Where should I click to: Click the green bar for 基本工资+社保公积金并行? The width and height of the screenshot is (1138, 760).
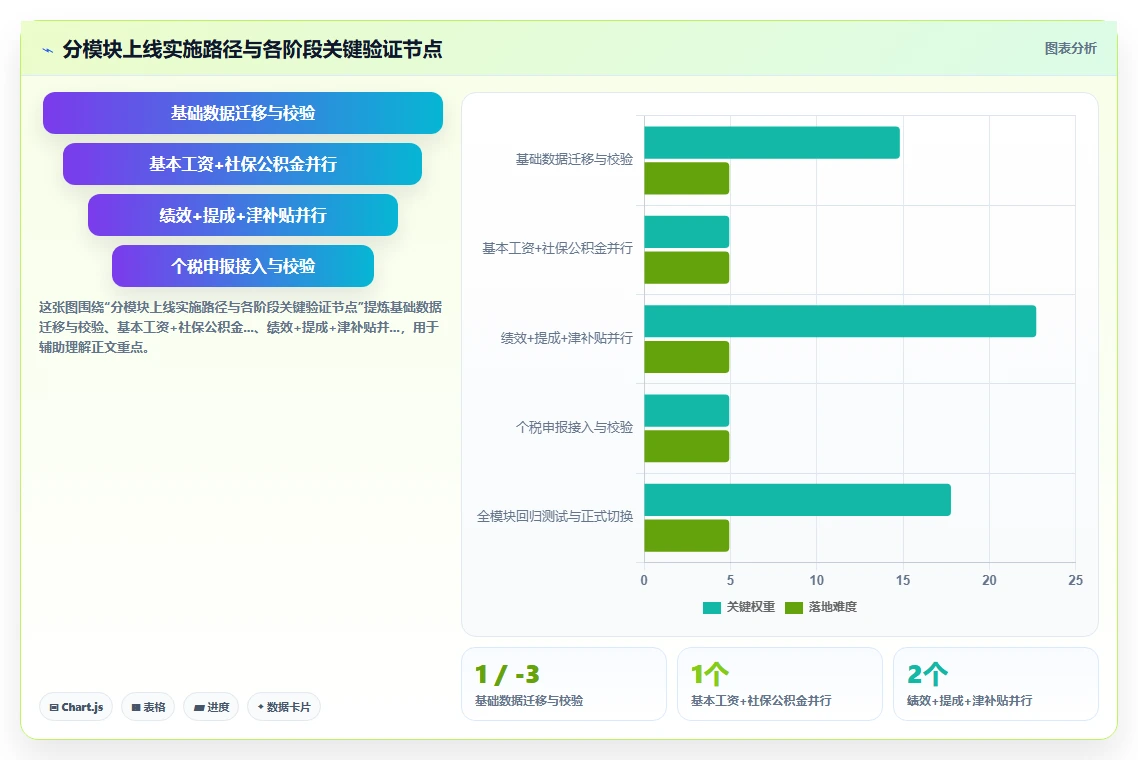687,267
